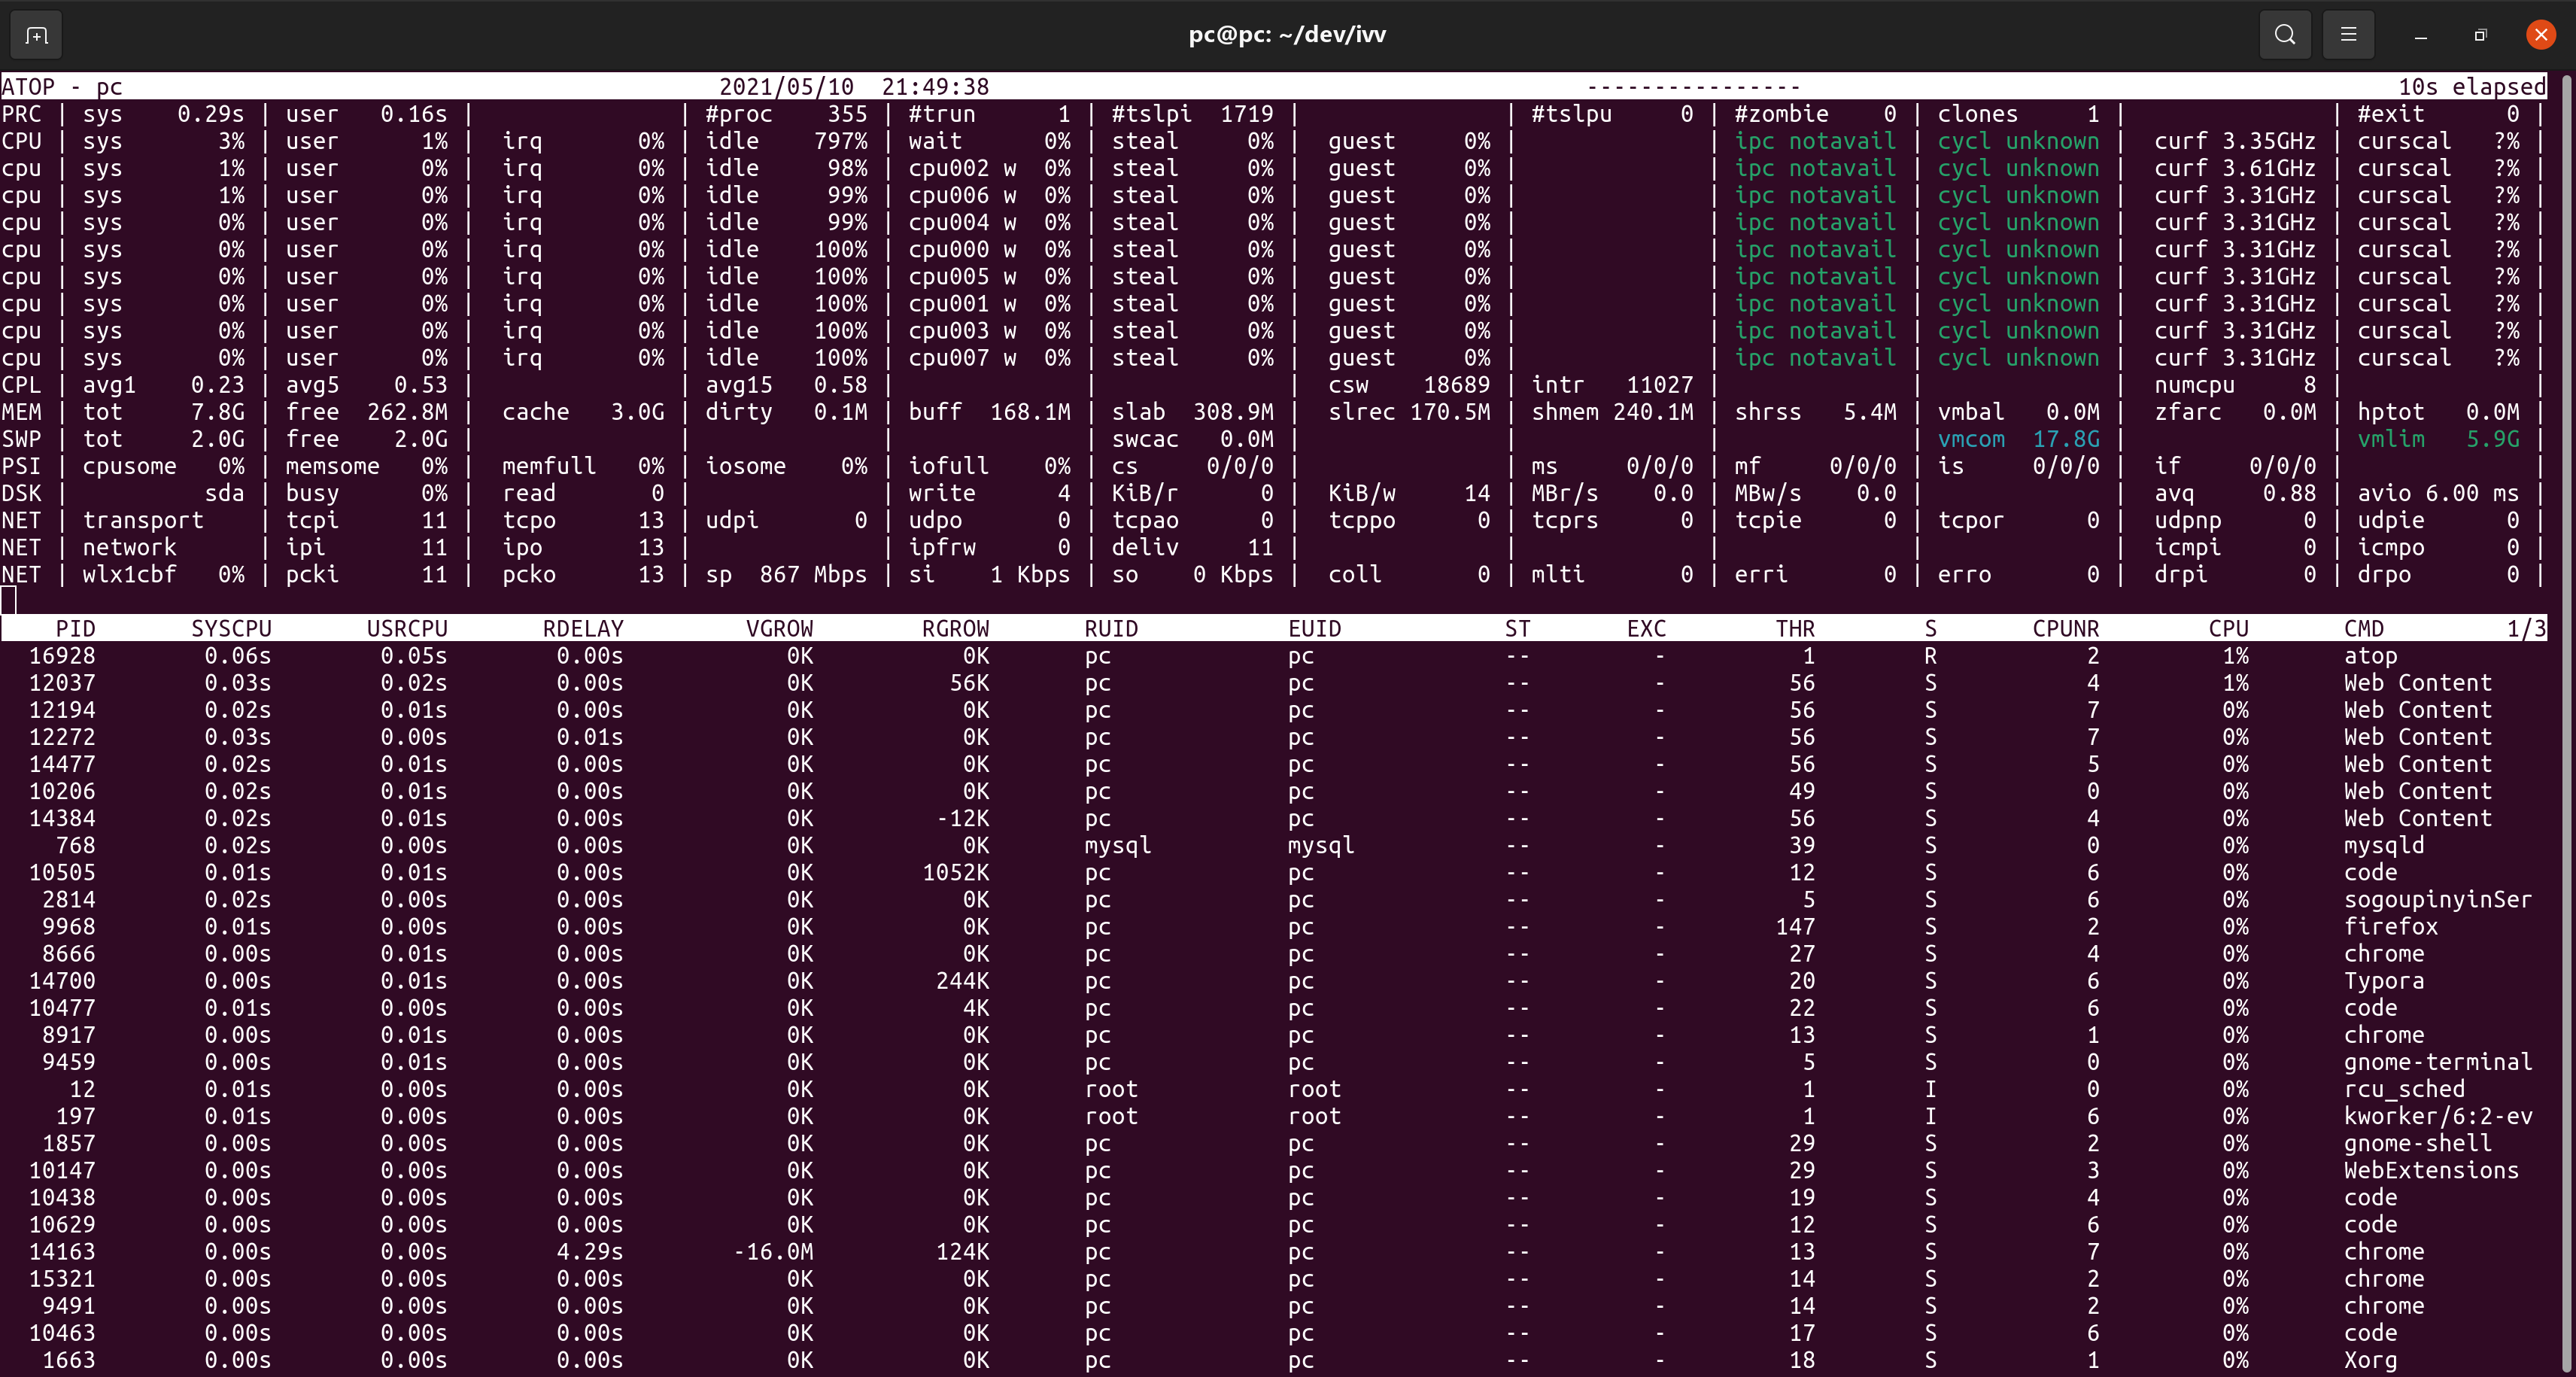Select PID 12037 in the process list
This screenshot has width=2576, height=1377.
(62, 683)
